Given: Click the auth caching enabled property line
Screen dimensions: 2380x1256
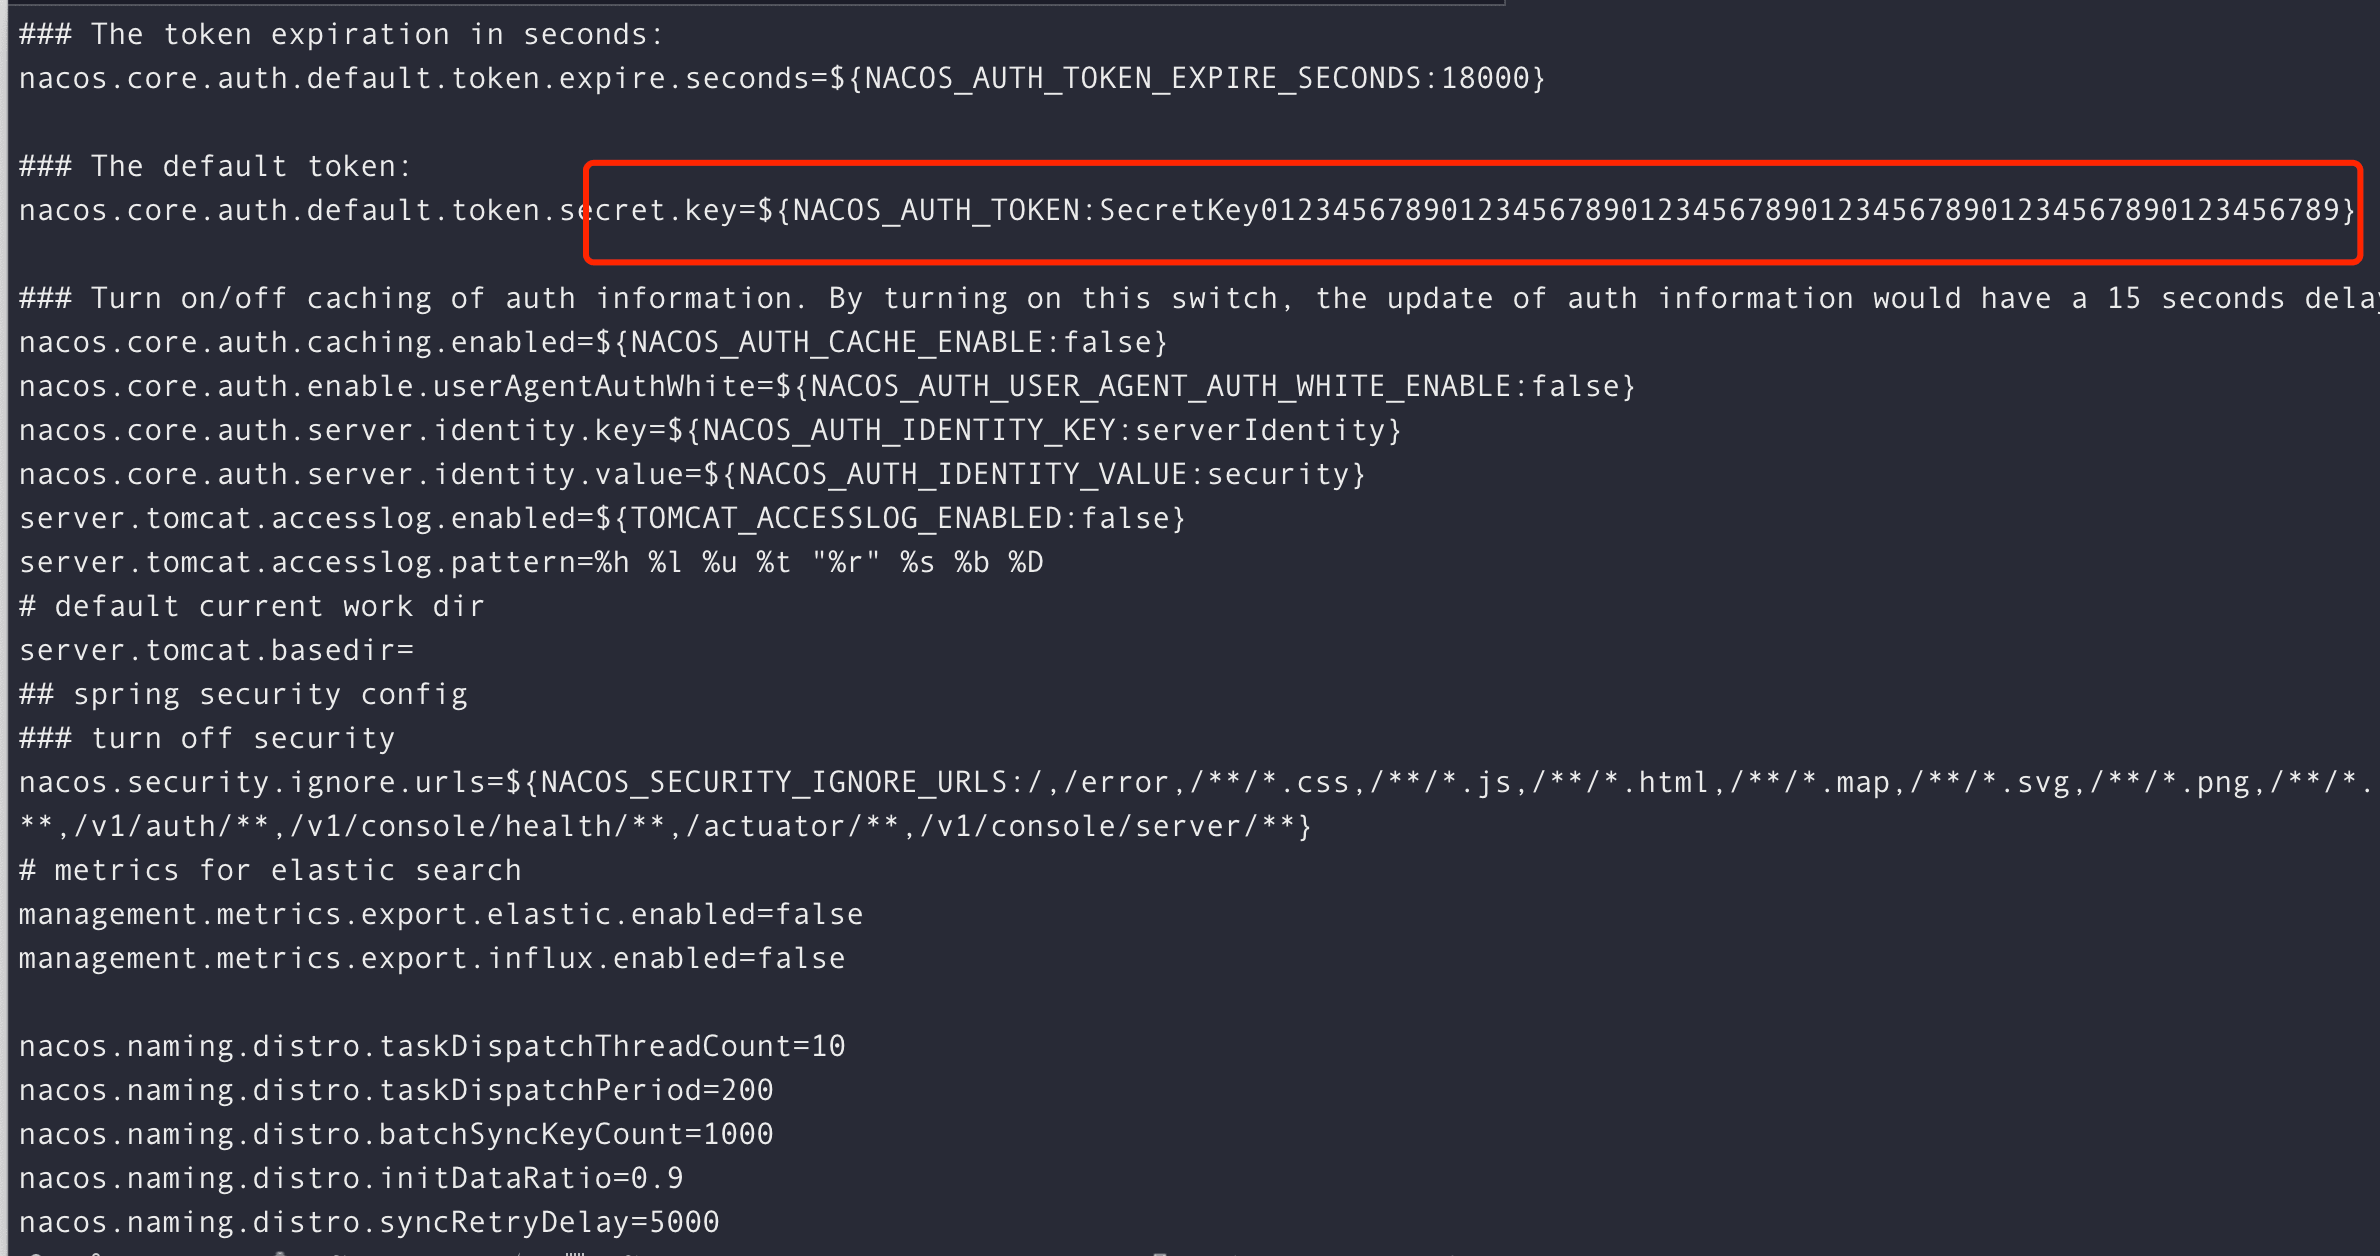Looking at the screenshot, I should tap(593, 342).
